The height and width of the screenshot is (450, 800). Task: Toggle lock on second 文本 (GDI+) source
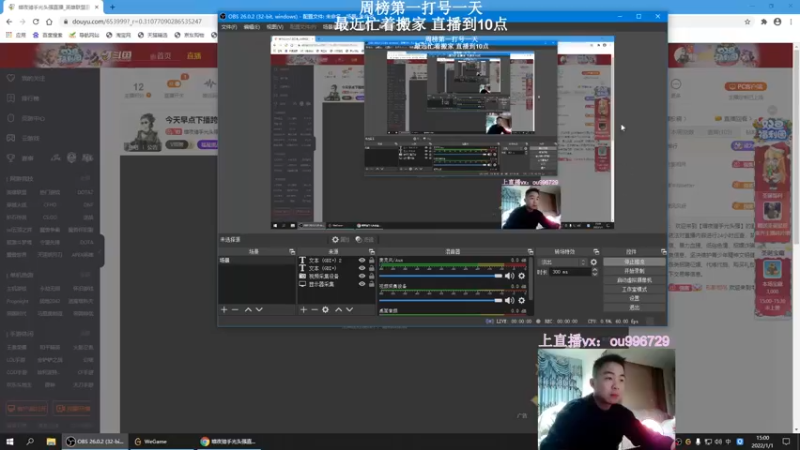tap(371, 268)
